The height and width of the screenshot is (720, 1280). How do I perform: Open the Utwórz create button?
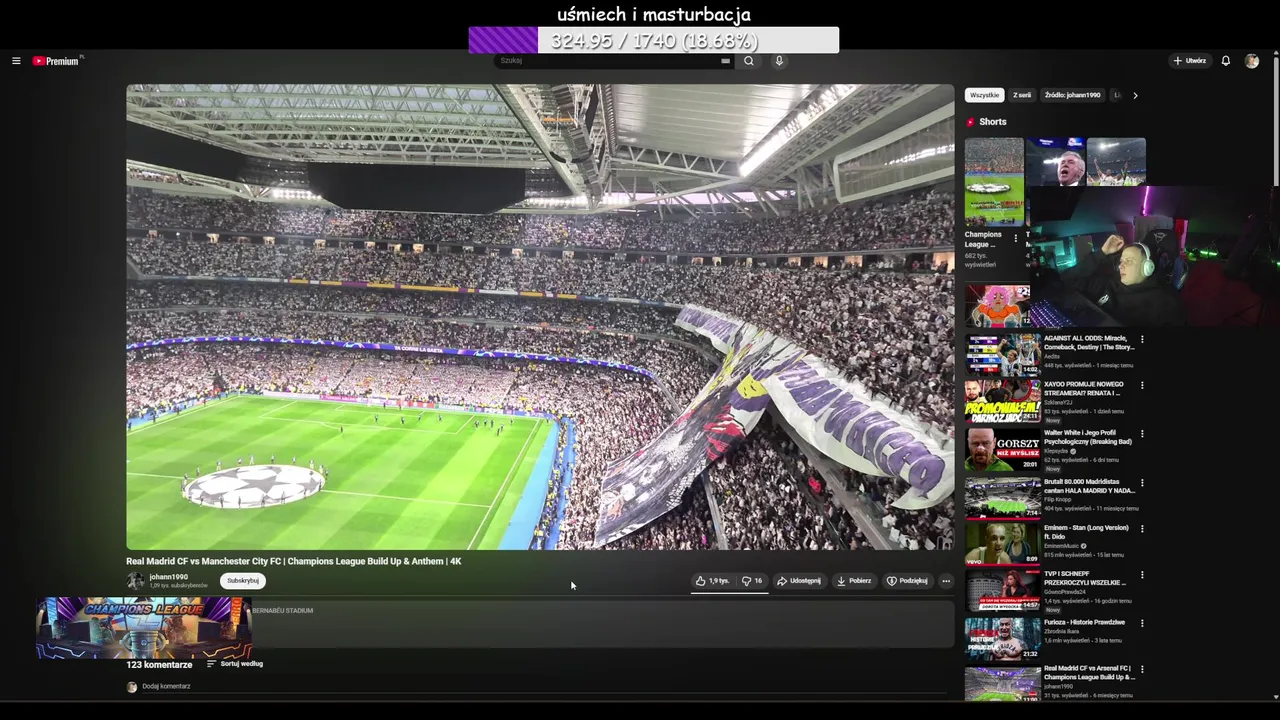pyautogui.click(x=1190, y=61)
